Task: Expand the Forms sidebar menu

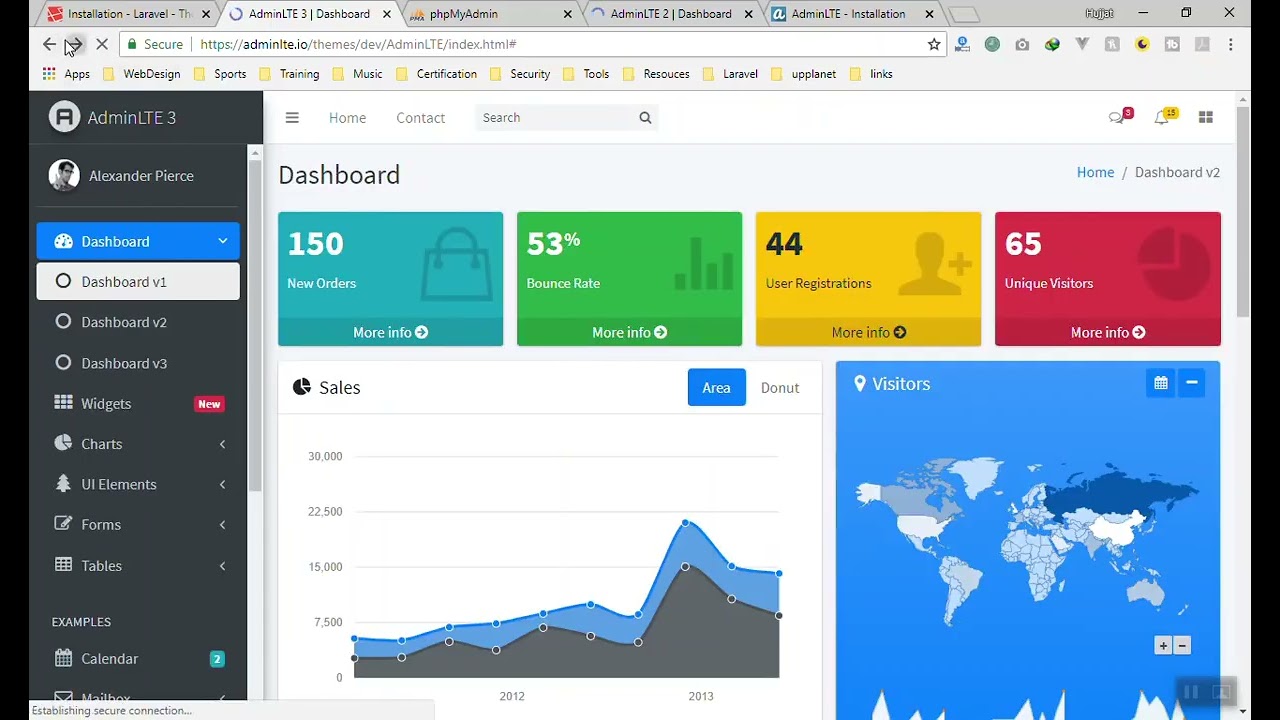Action: pos(138,524)
